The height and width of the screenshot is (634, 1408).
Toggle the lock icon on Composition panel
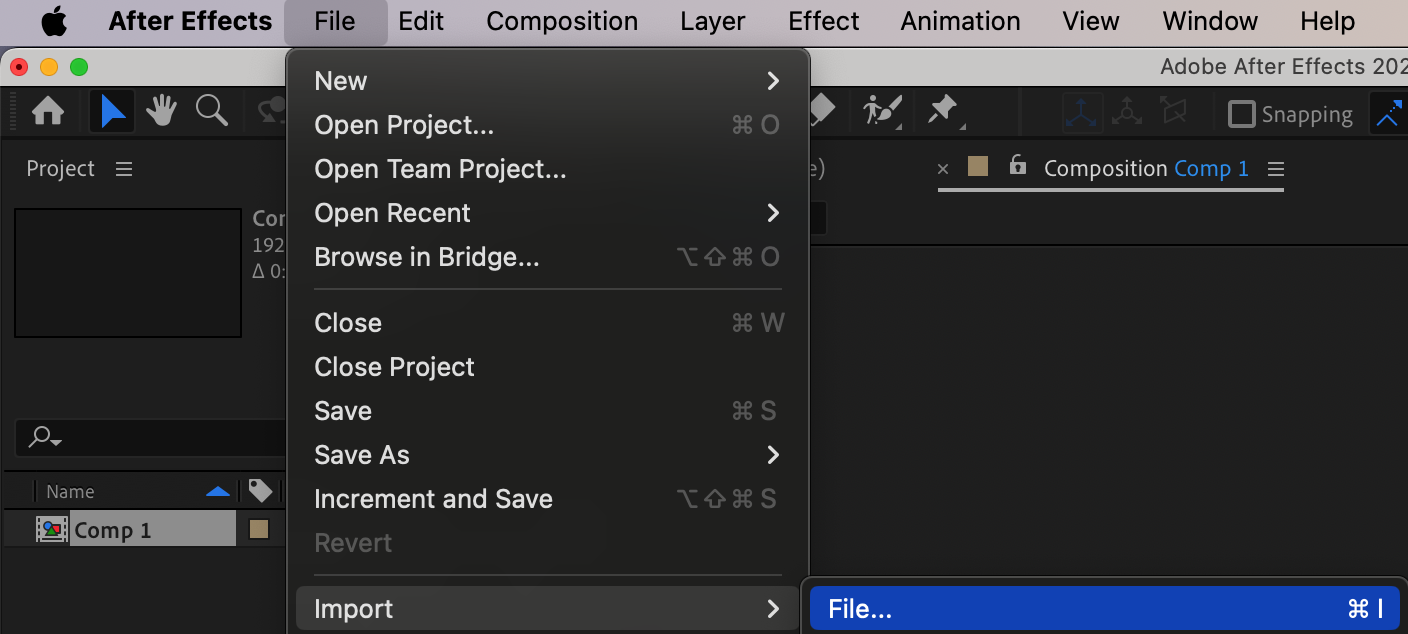click(1018, 165)
